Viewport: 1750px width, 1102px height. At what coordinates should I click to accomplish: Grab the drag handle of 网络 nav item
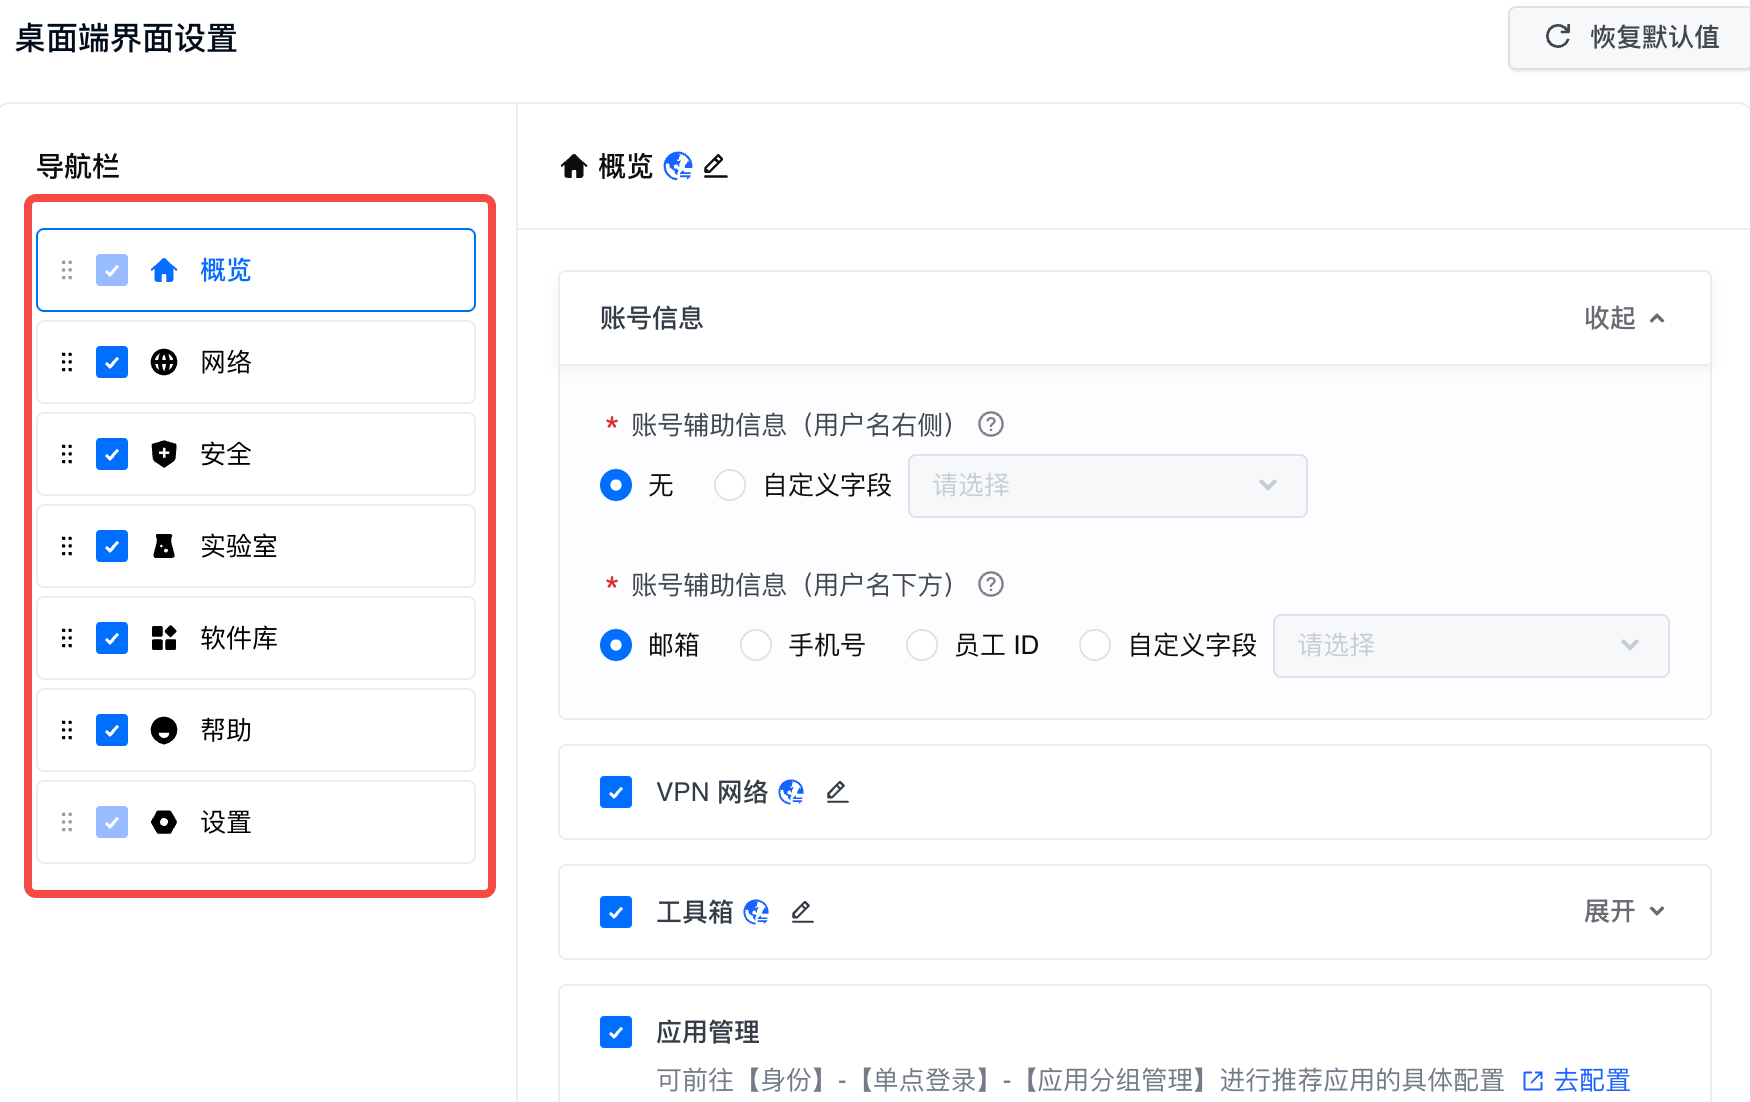coord(67,362)
